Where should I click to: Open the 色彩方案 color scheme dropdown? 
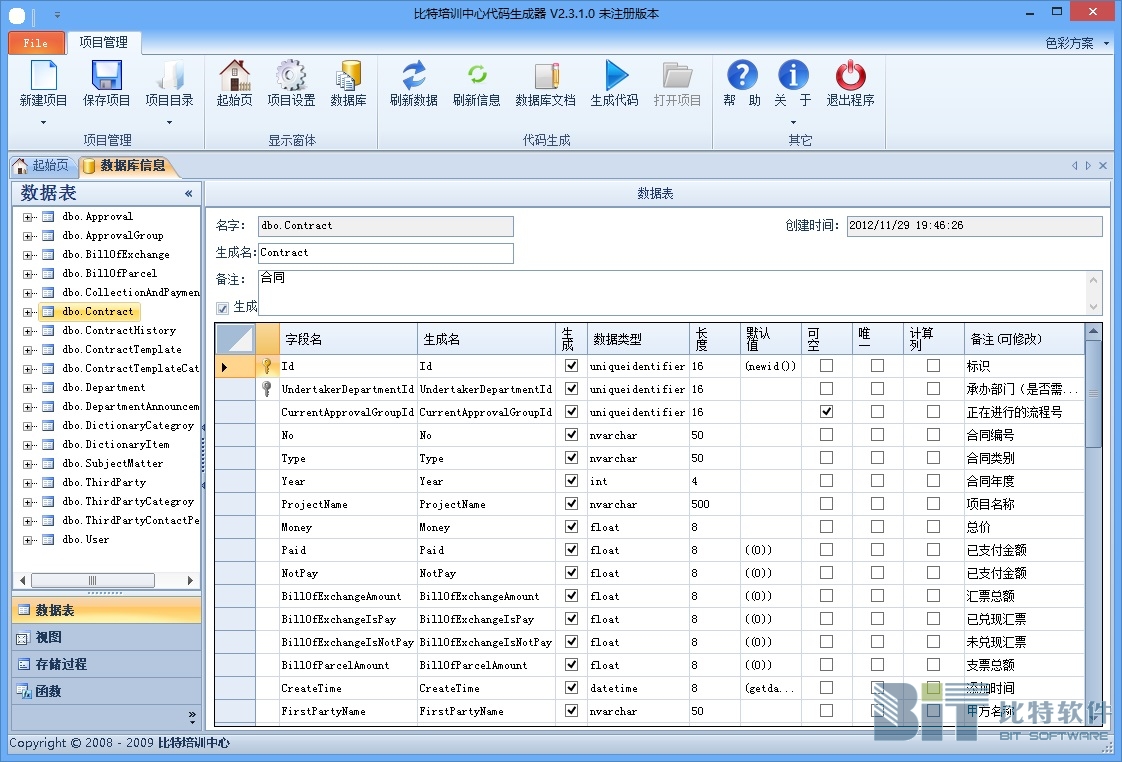[x=1076, y=44]
